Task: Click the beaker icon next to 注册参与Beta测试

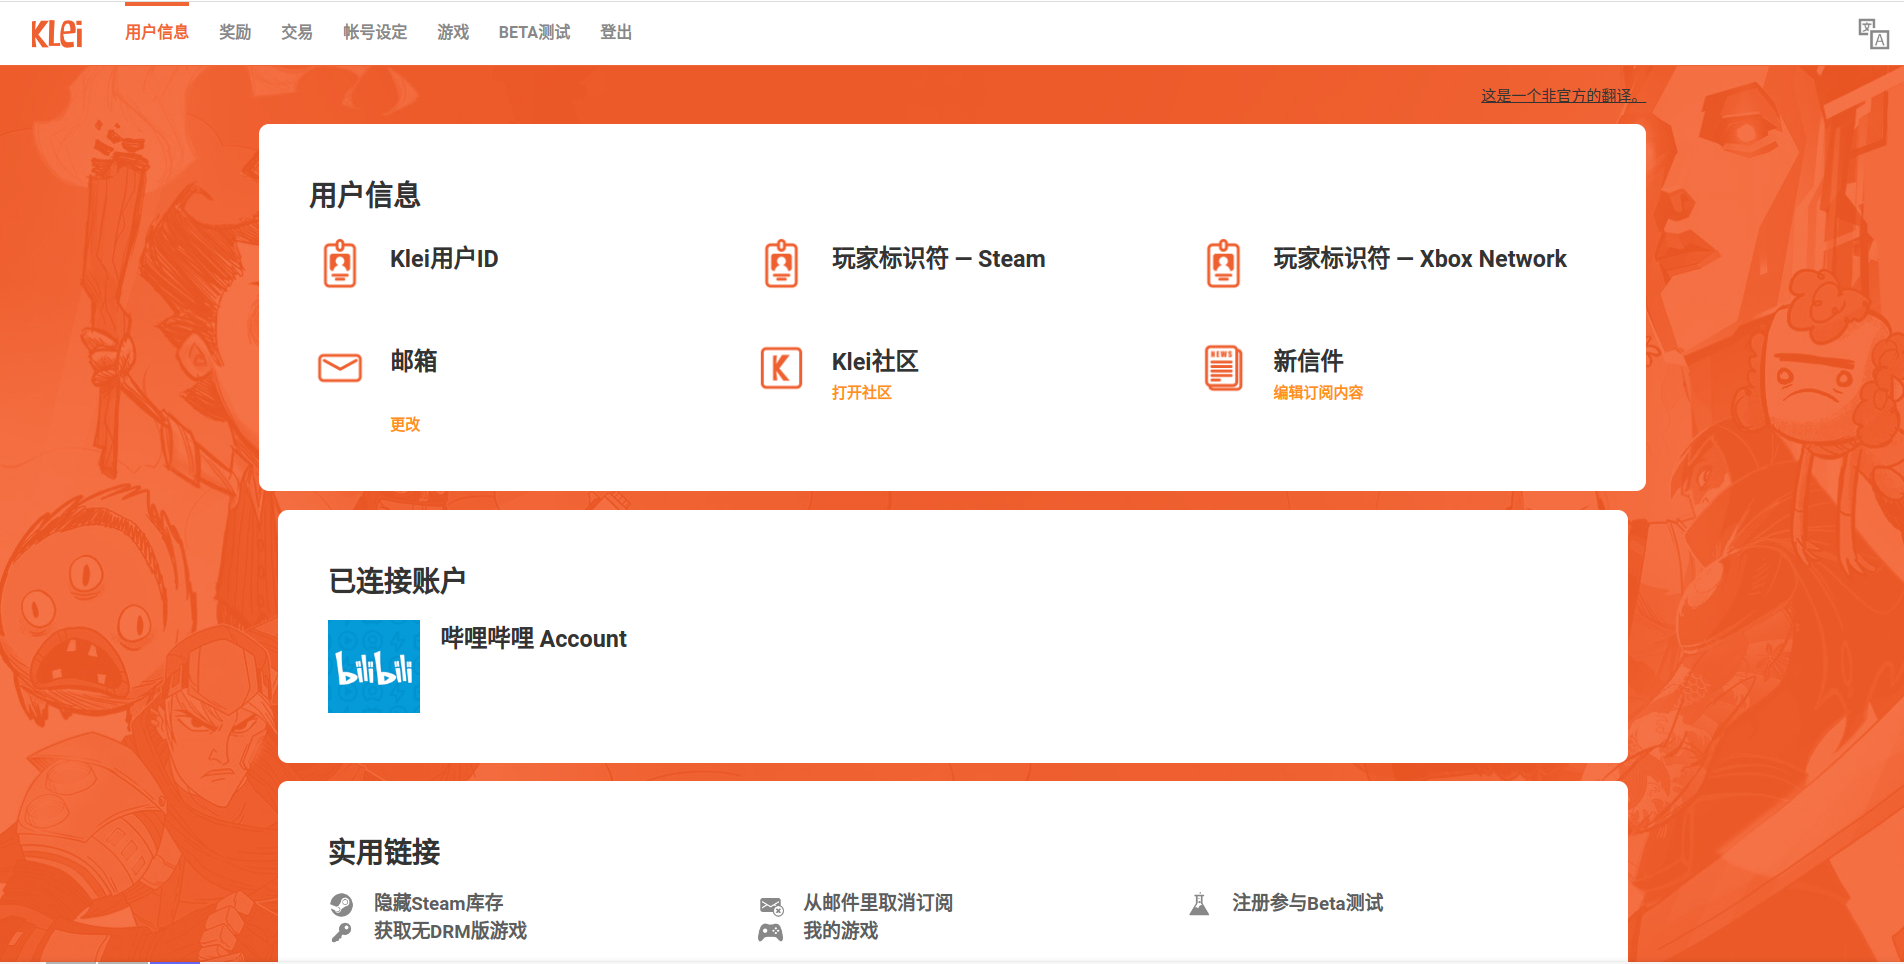Action: click(x=1197, y=904)
